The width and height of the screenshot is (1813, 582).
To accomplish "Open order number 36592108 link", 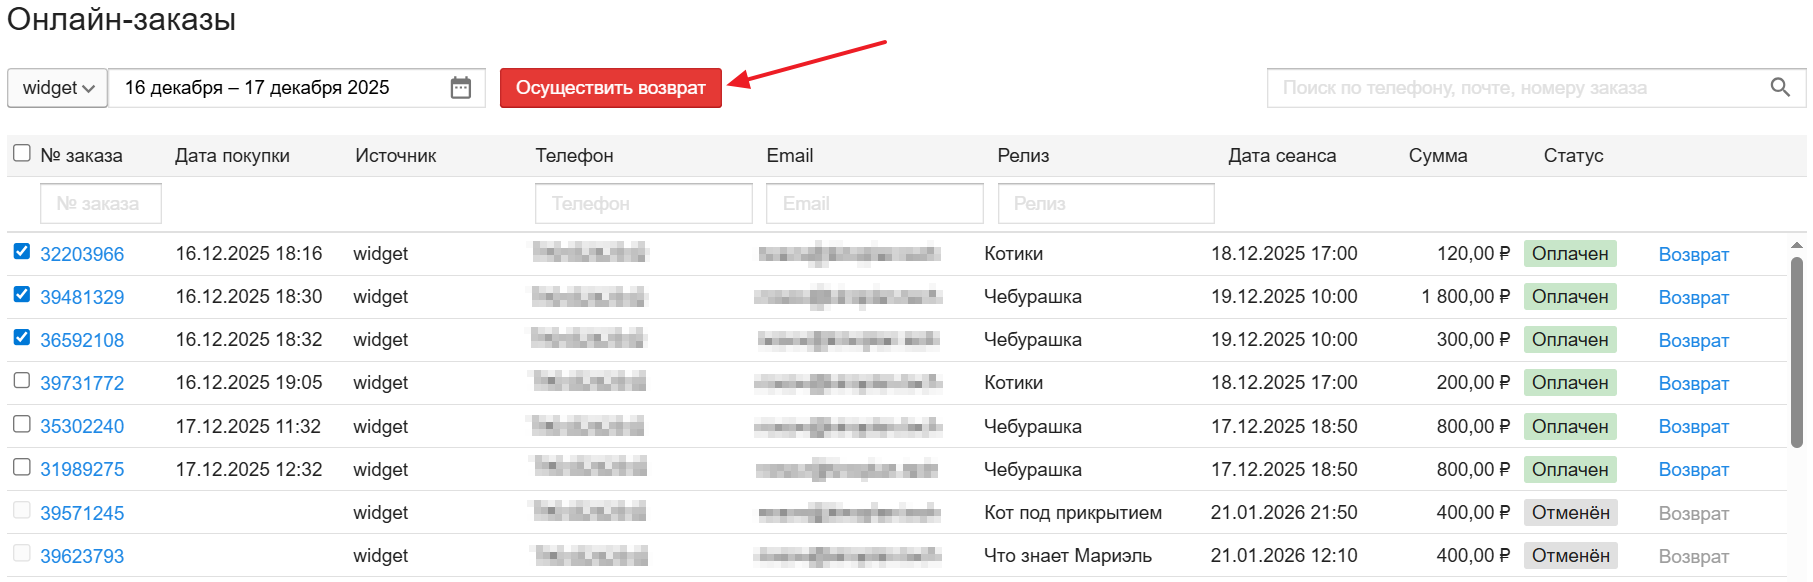I will point(82,340).
